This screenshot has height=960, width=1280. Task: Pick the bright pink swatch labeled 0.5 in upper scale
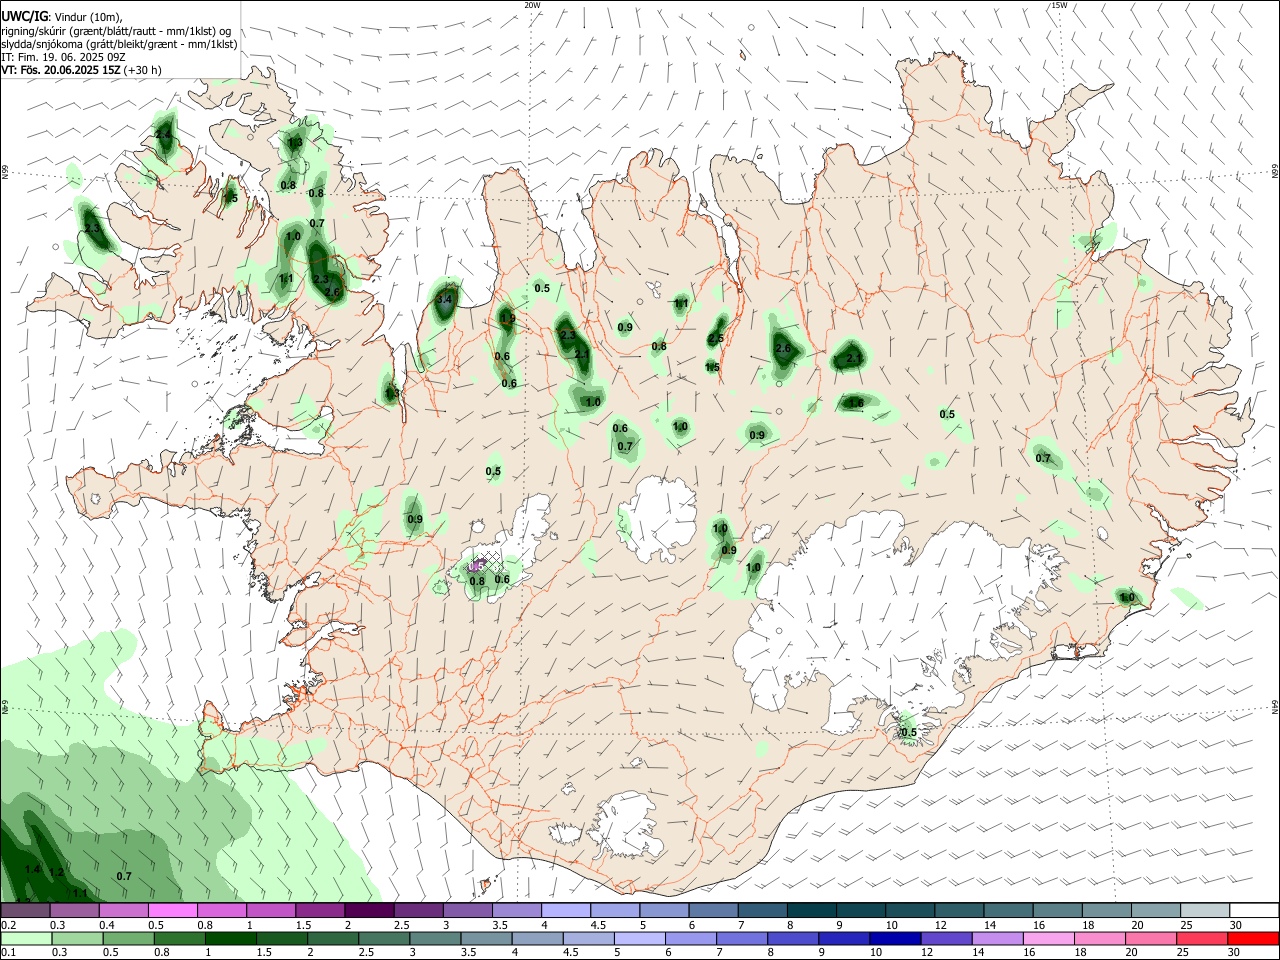coord(172,911)
